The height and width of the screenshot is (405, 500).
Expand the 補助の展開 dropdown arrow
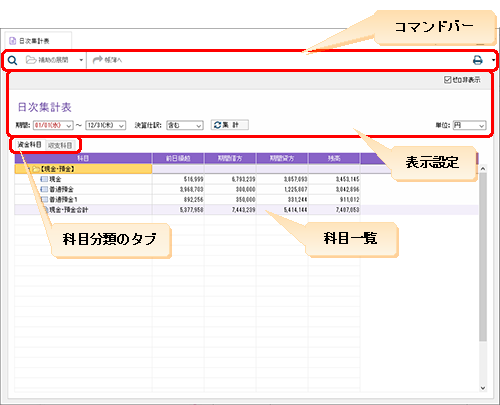click(81, 60)
